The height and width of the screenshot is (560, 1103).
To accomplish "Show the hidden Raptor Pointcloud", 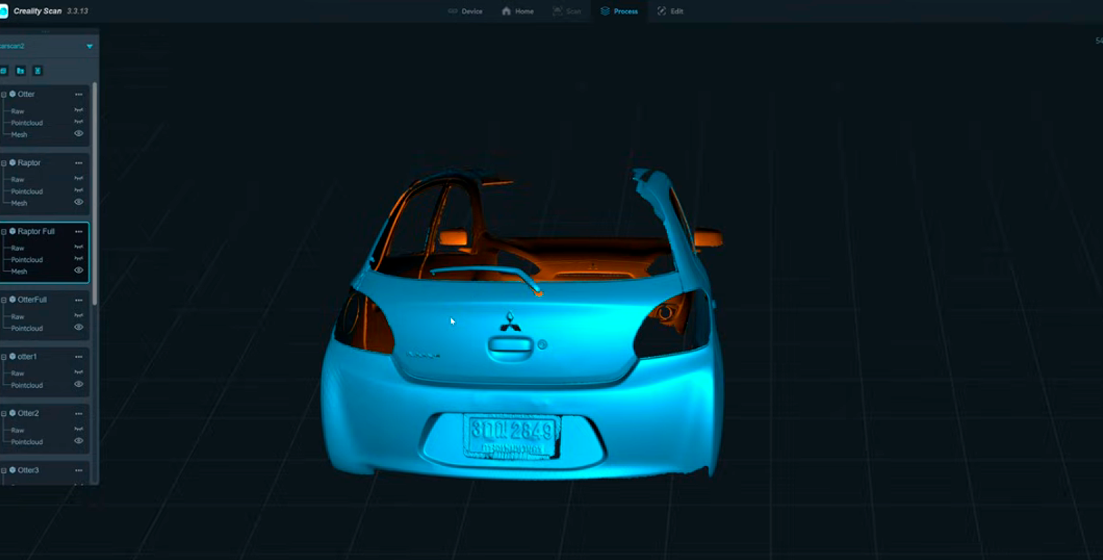I will (79, 191).
